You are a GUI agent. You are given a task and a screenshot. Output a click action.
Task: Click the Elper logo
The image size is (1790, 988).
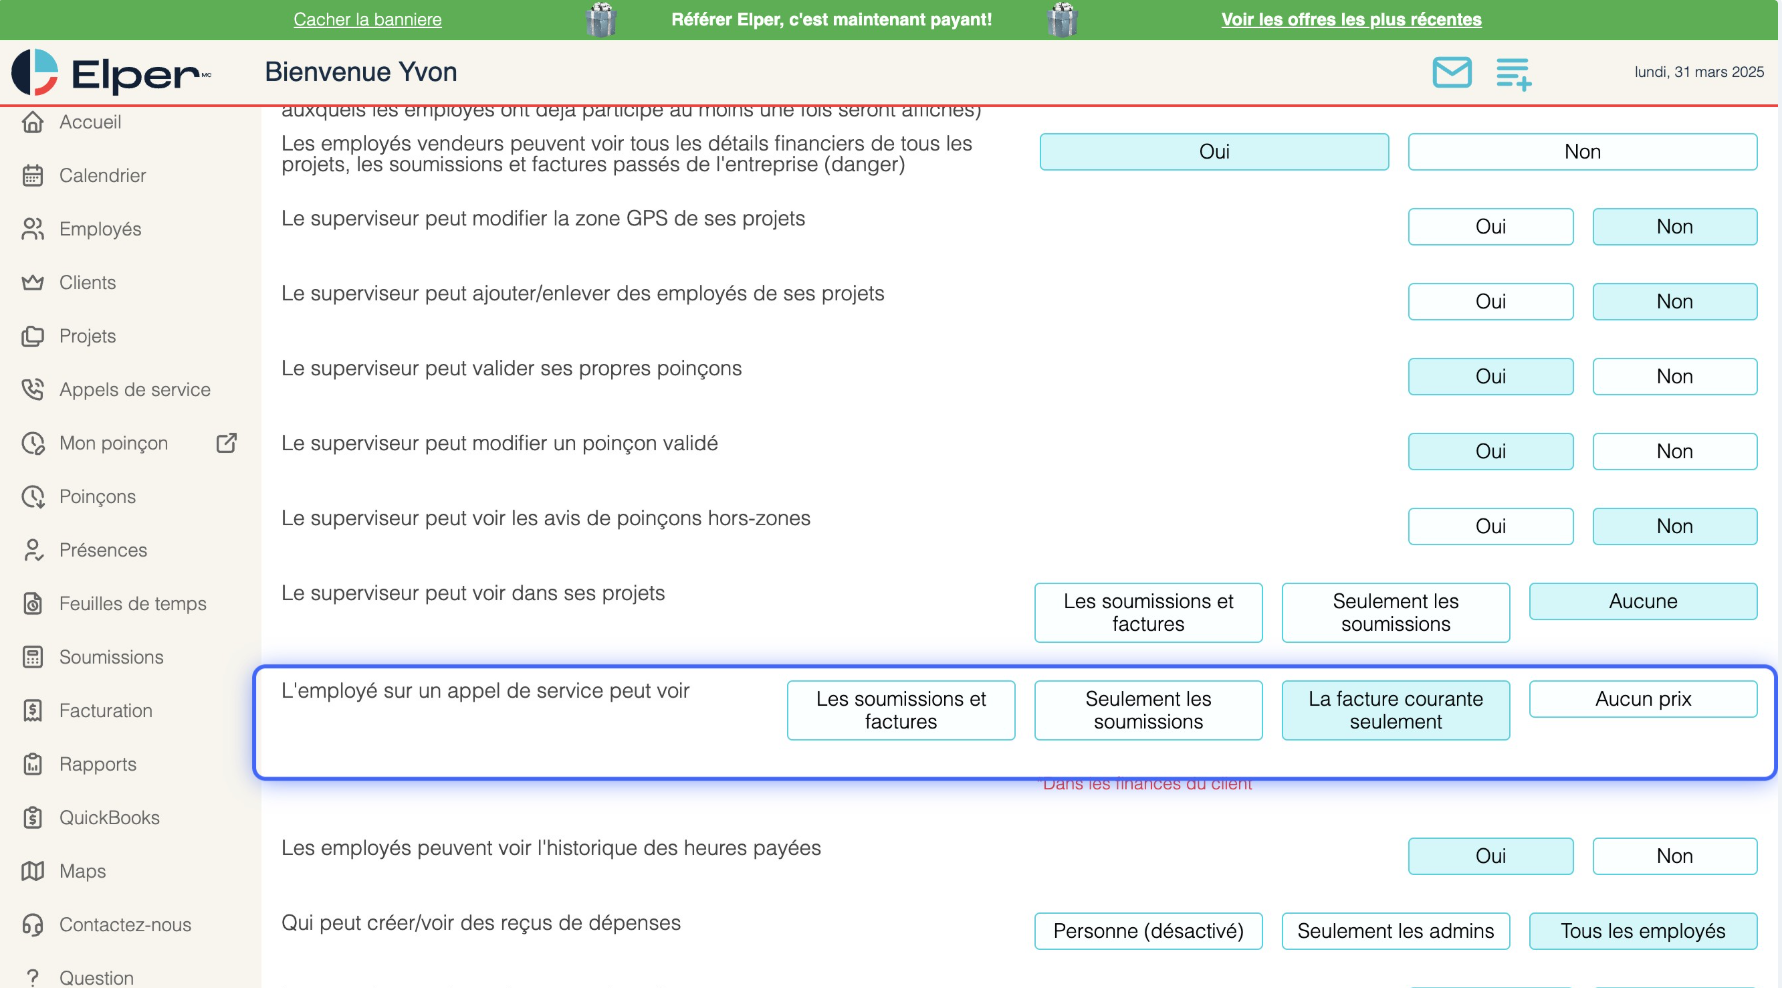(x=111, y=73)
